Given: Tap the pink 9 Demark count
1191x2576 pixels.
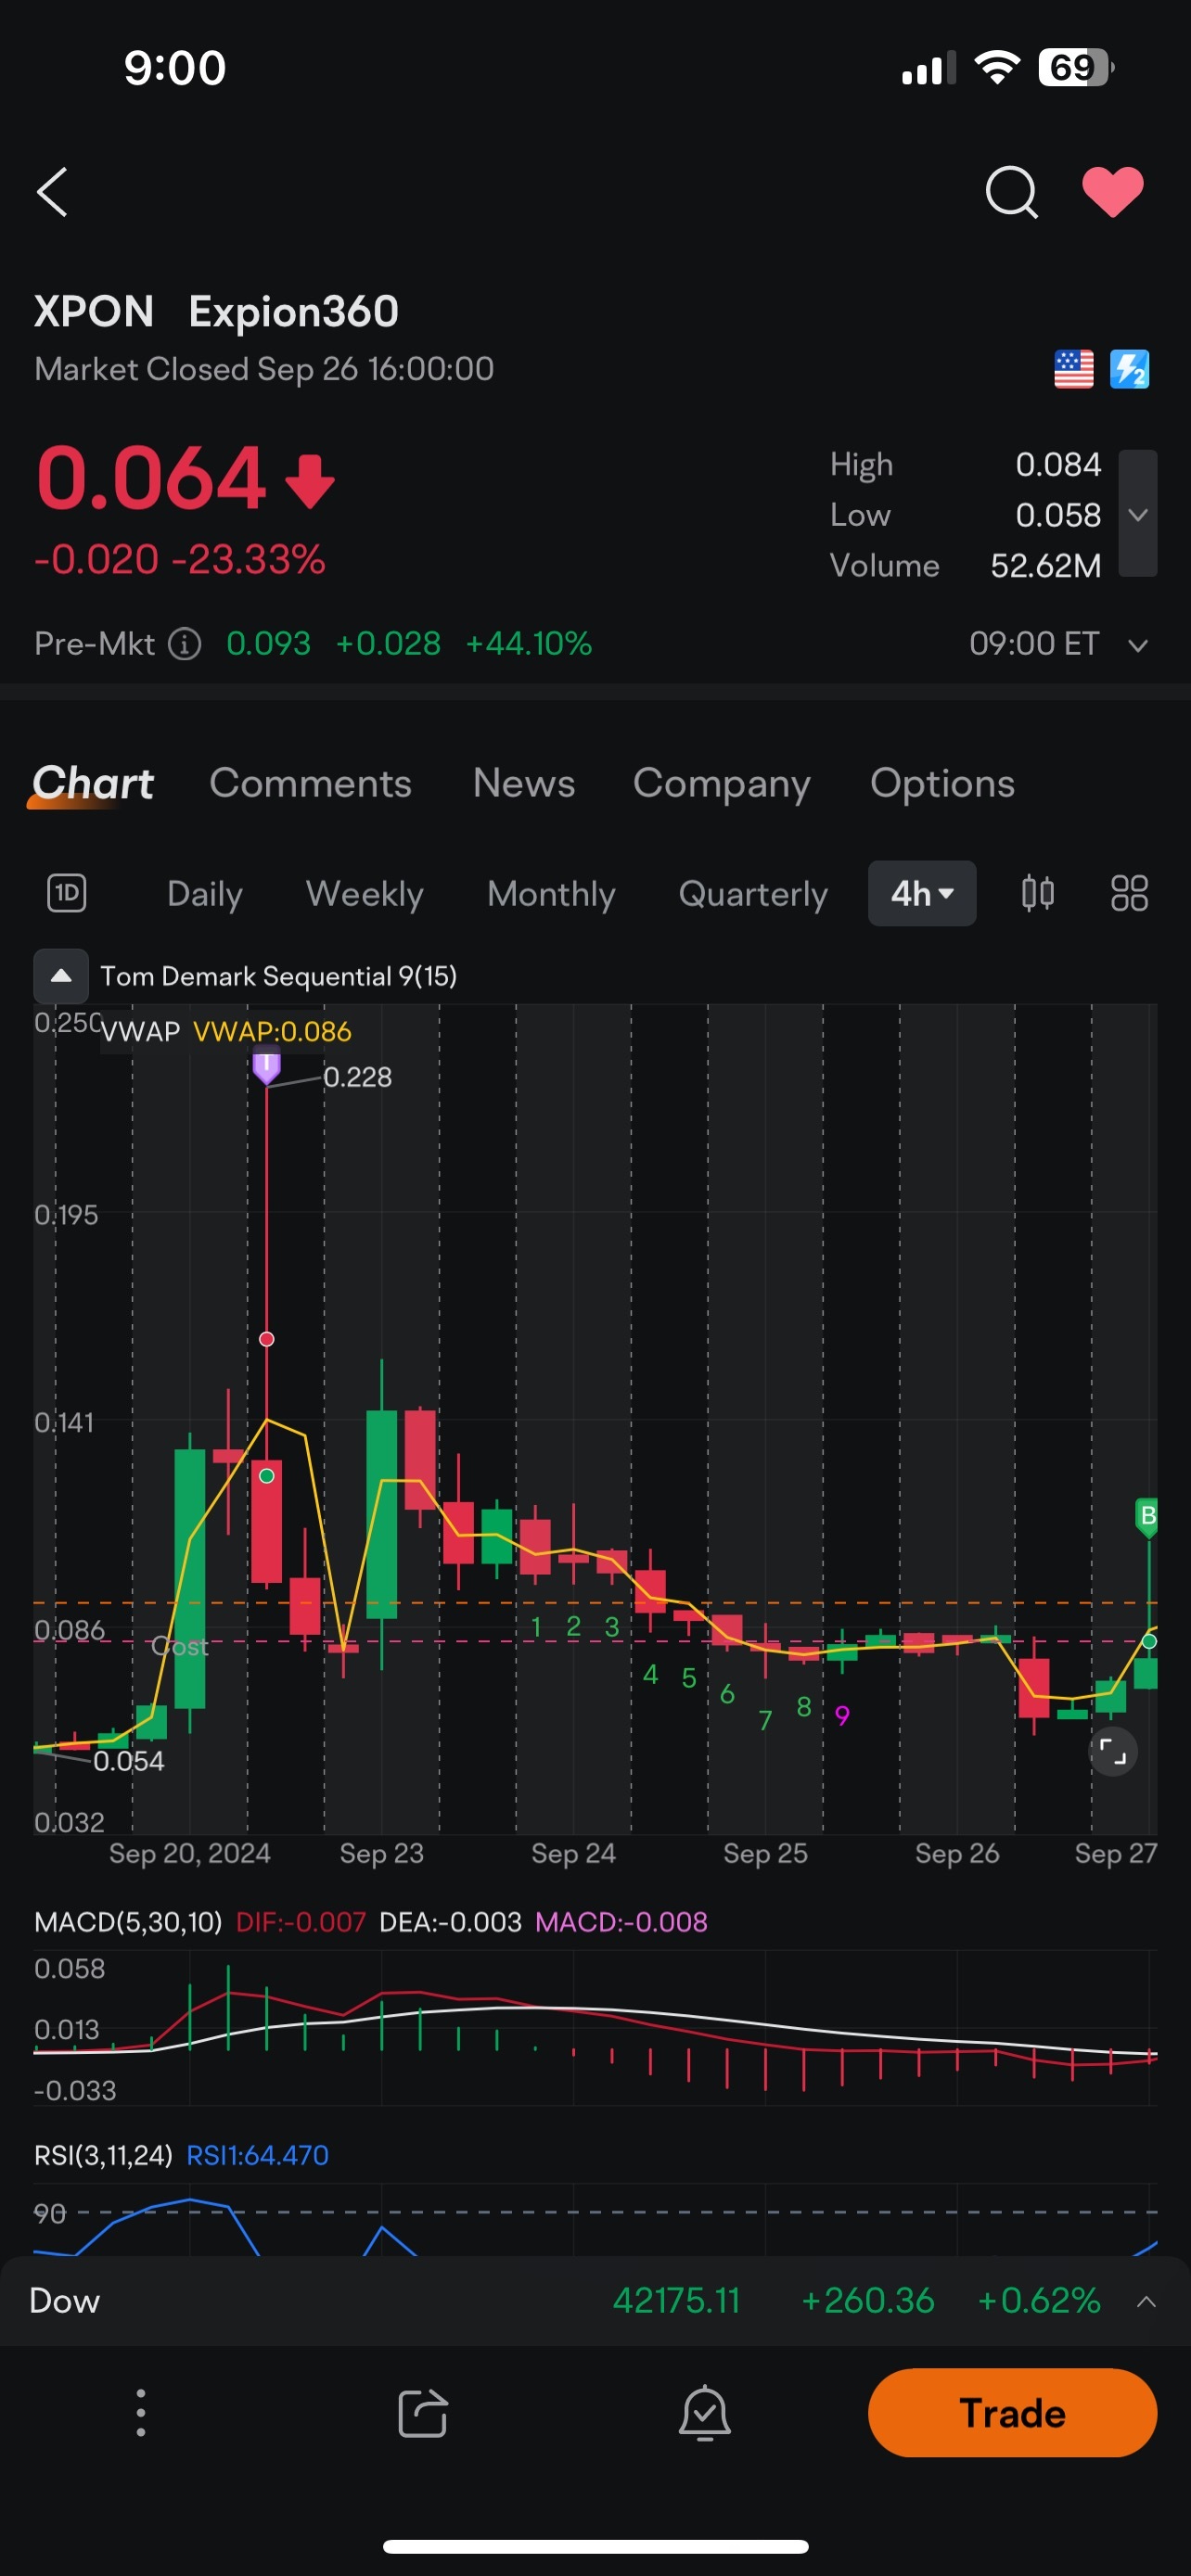Looking at the screenshot, I should tap(842, 1716).
